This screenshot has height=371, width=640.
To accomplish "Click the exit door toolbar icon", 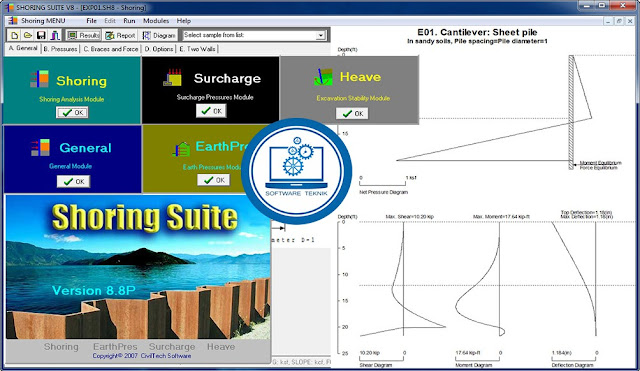I will click(x=55, y=36).
